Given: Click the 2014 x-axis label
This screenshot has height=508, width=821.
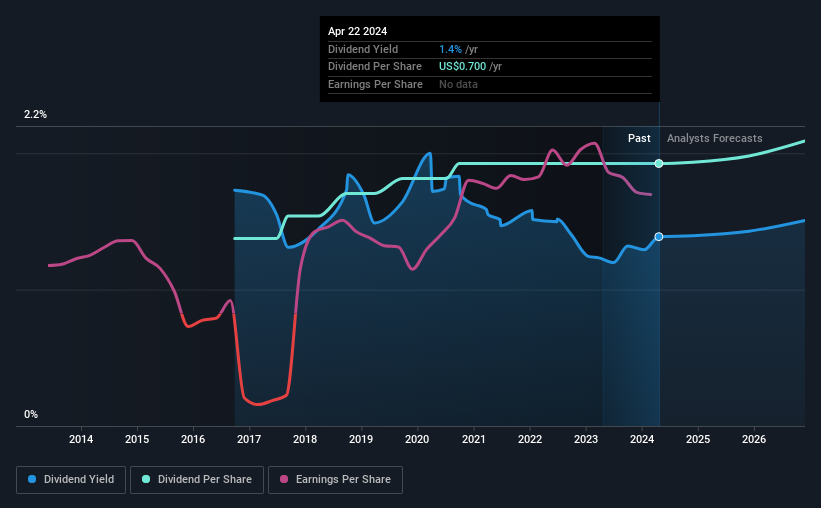Looking at the screenshot, I should pos(81,439).
